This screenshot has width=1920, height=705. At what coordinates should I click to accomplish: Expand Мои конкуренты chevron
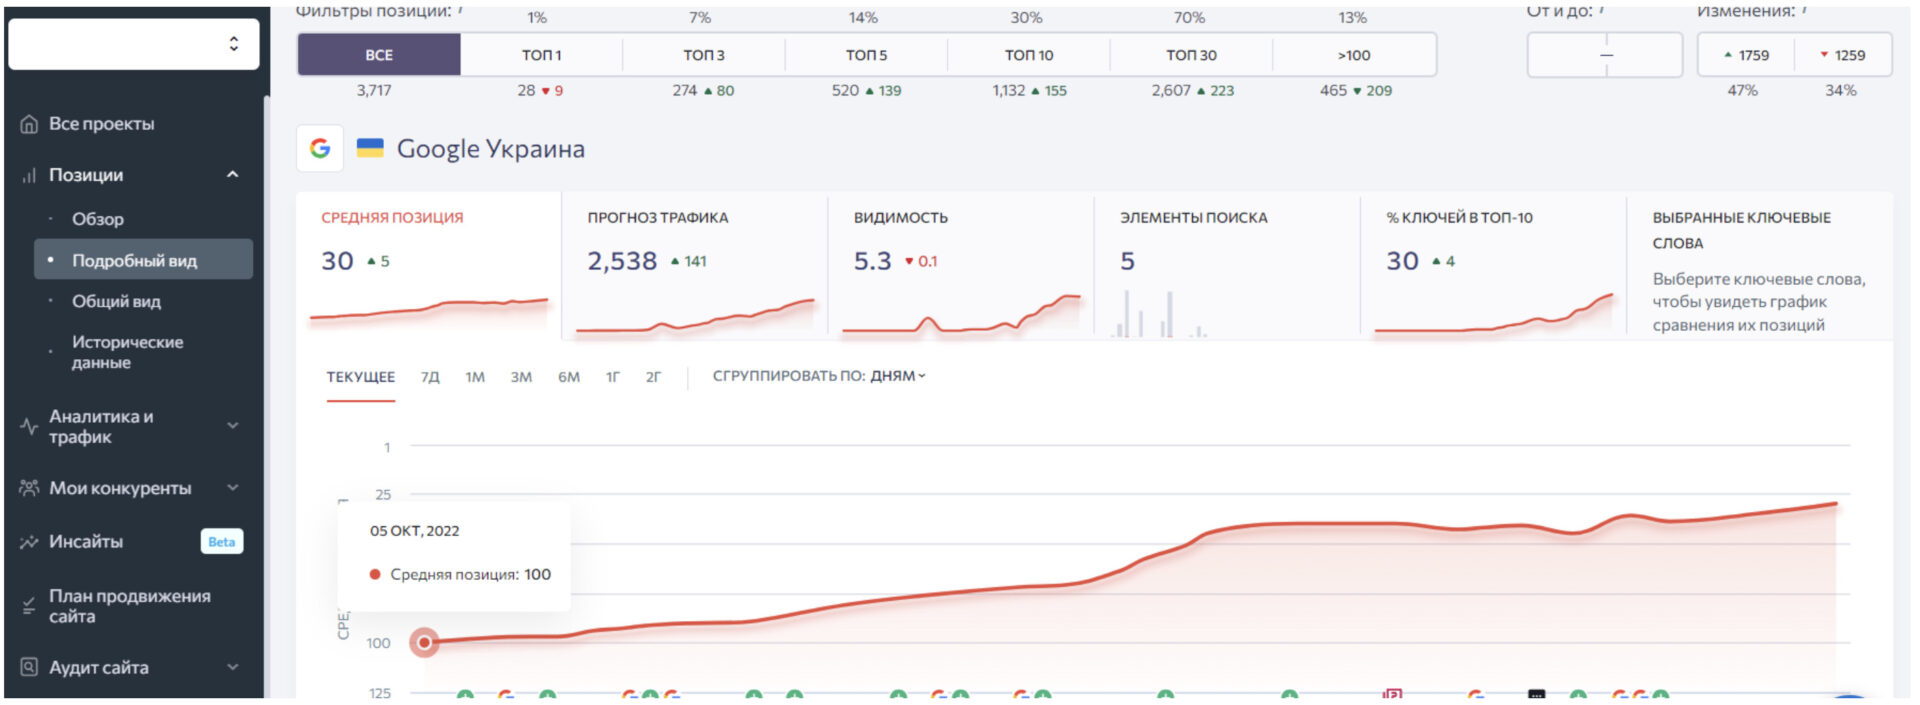coord(233,488)
